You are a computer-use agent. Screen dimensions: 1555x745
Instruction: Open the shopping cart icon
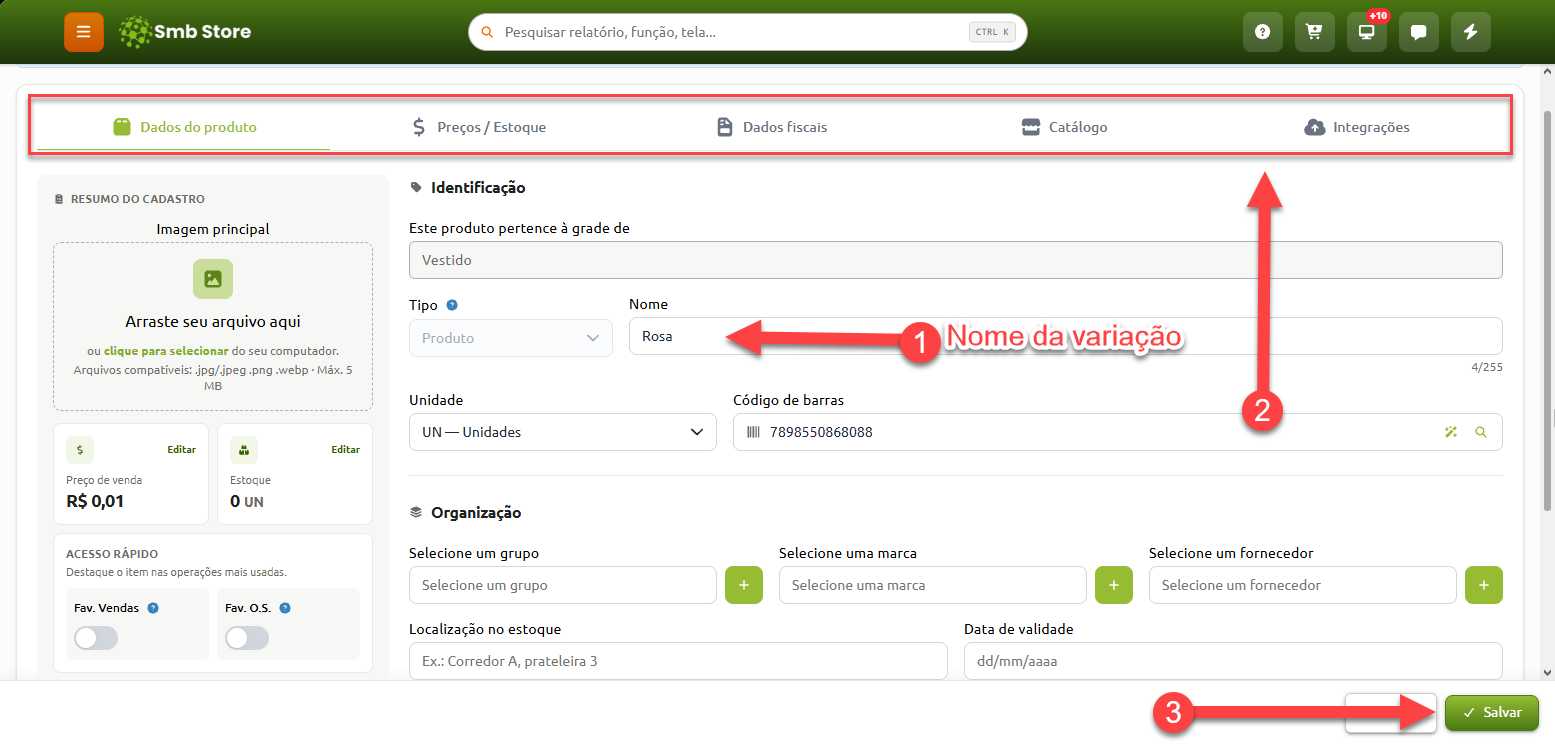click(1315, 32)
